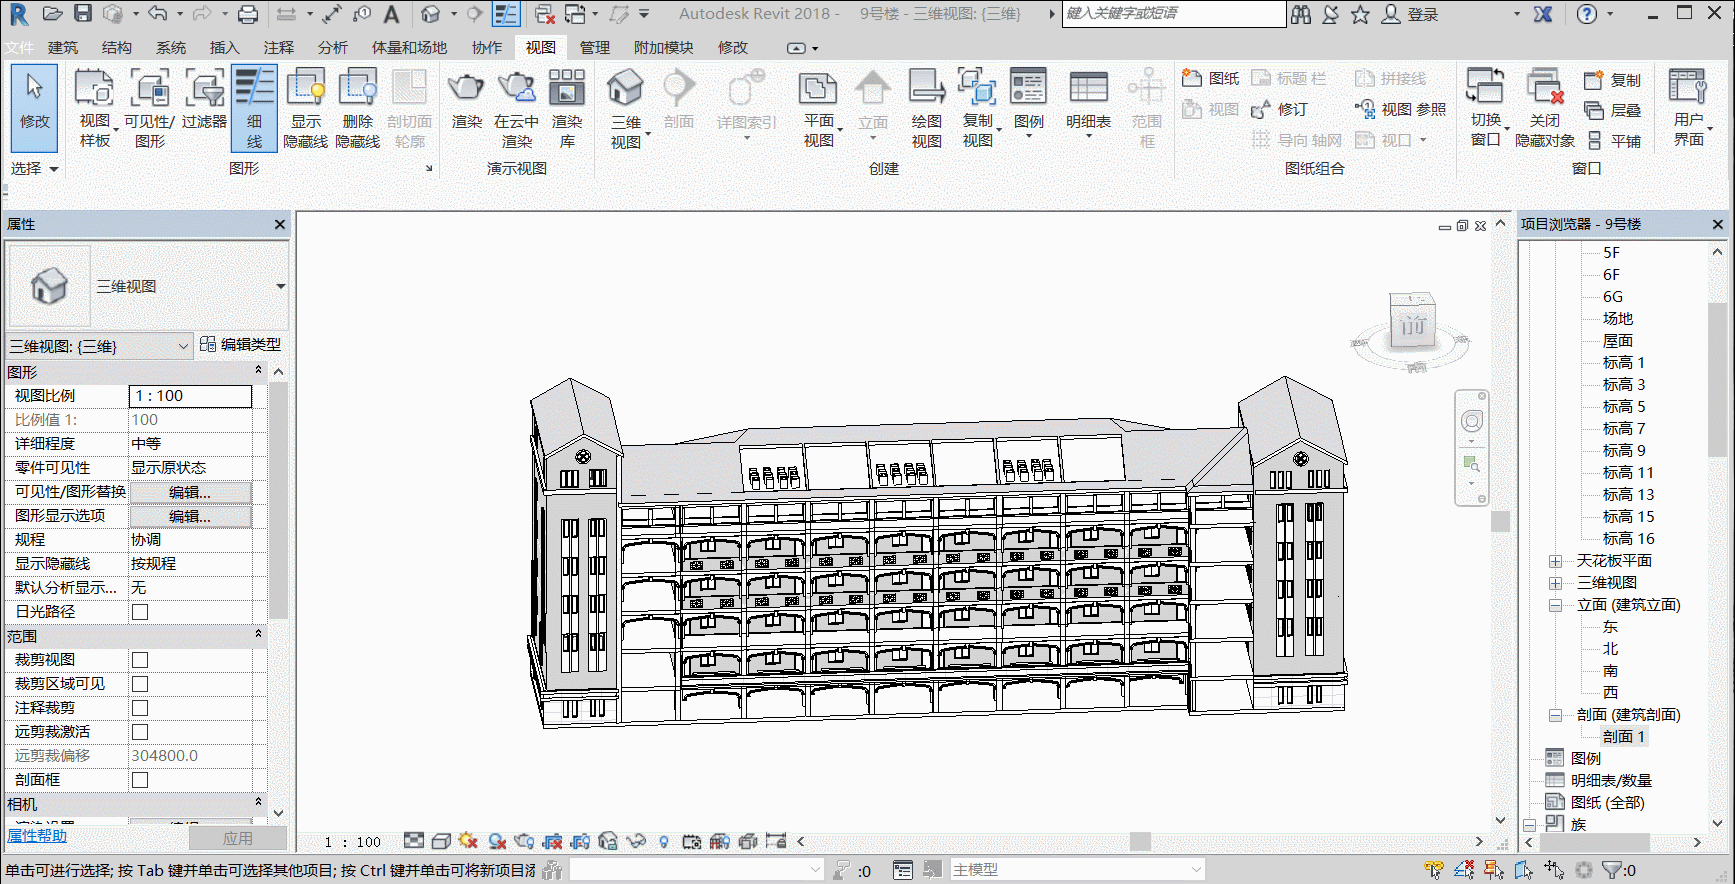1735x884 pixels.
Task: Click Edit Type (编辑类型) button
Action: click(x=240, y=344)
